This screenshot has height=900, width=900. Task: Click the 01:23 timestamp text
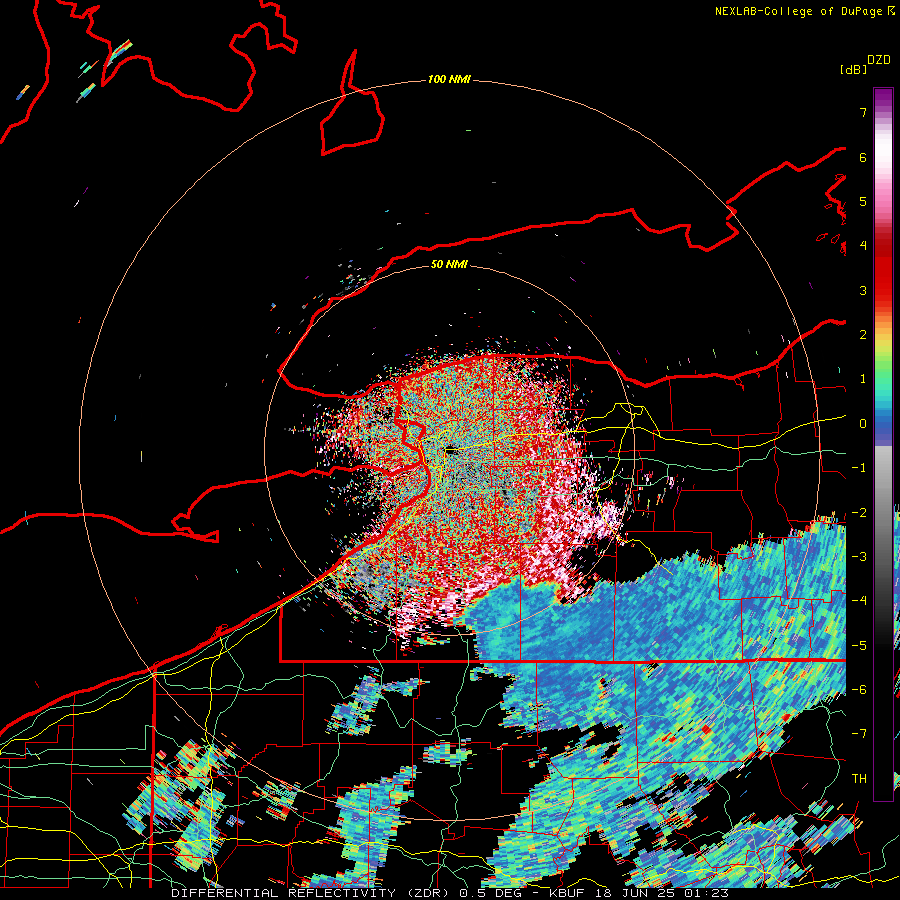[709, 893]
